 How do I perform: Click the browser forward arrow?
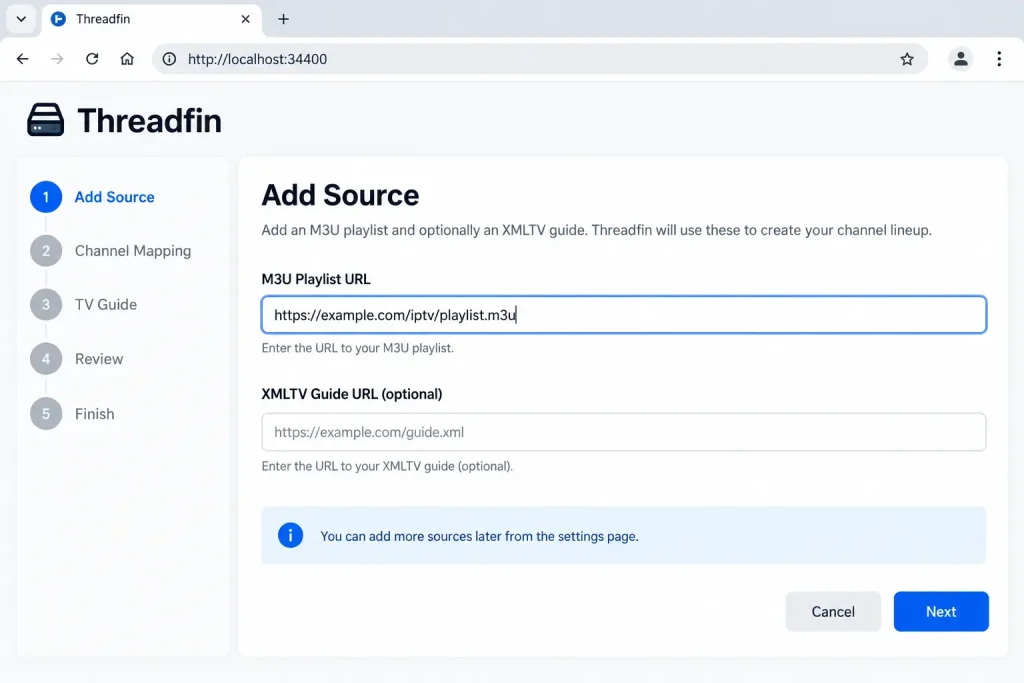click(57, 59)
